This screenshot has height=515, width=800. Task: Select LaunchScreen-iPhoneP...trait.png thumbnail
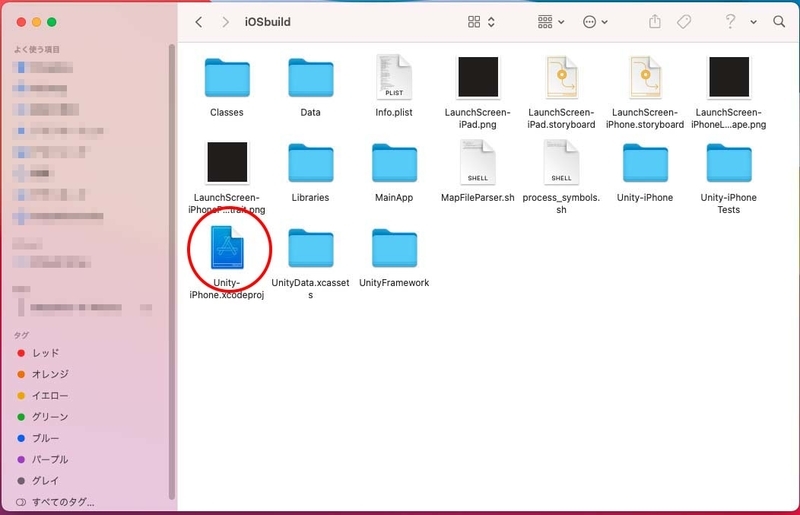click(227, 162)
